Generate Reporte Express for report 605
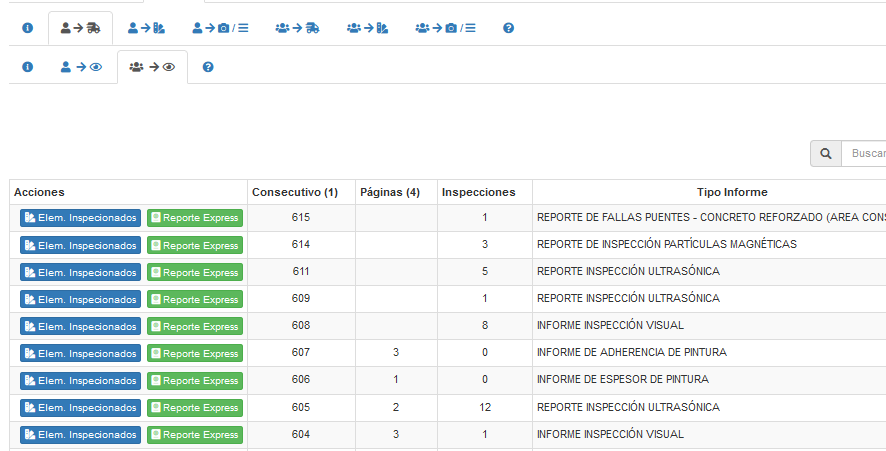 coord(195,408)
